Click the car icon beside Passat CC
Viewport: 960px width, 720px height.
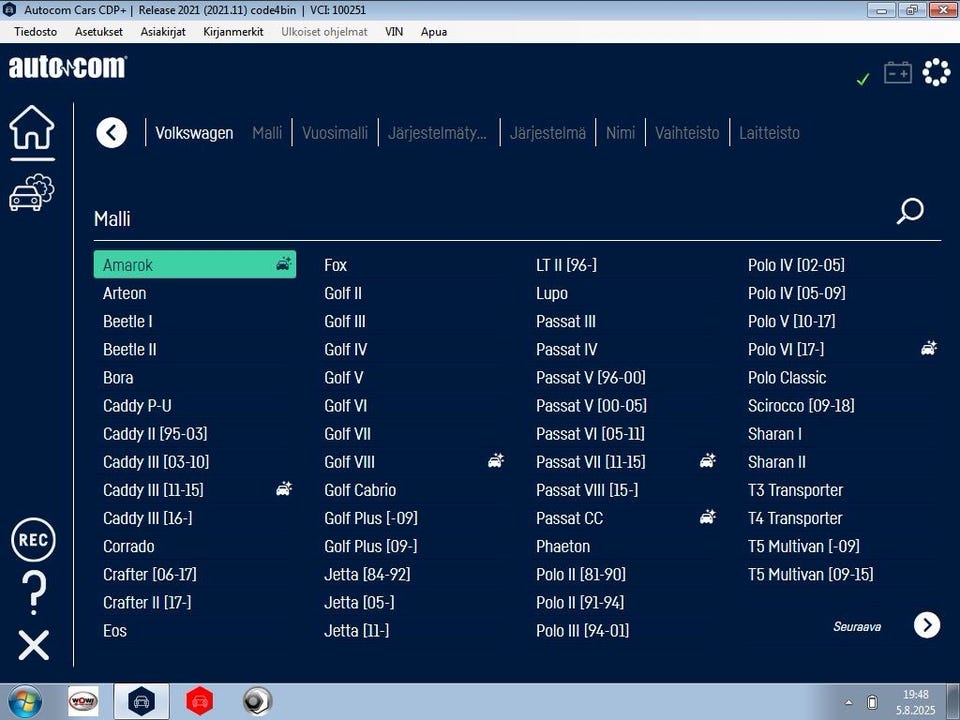pos(707,517)
